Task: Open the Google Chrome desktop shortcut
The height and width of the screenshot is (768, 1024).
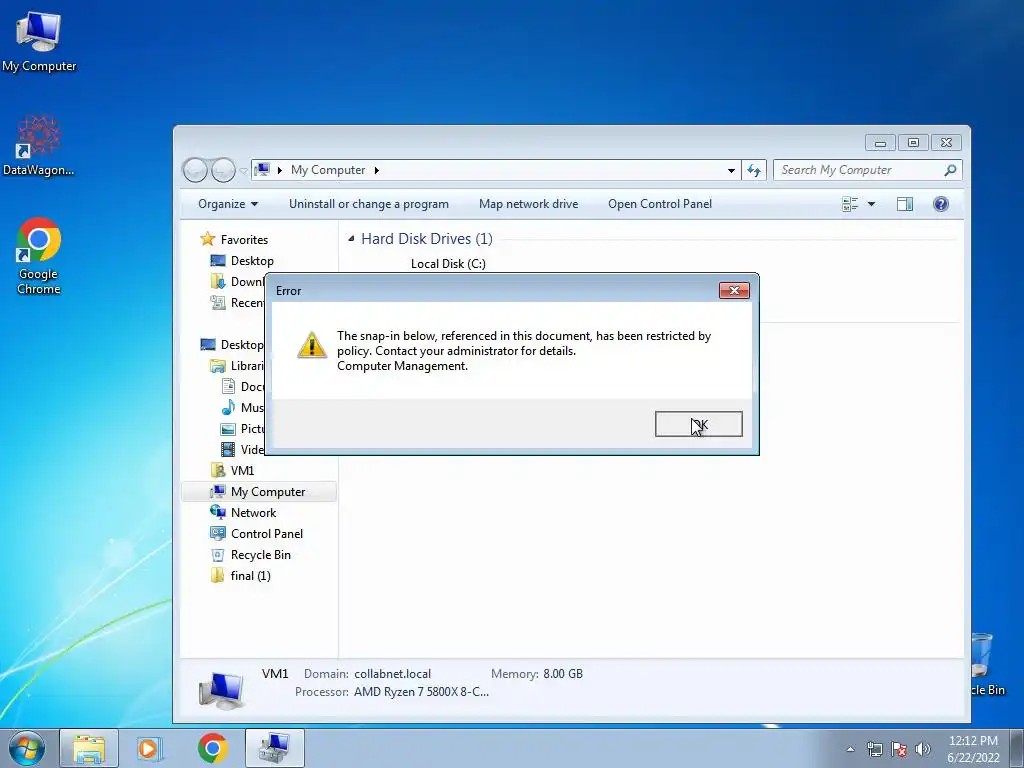Action: [x=39, y=256]
